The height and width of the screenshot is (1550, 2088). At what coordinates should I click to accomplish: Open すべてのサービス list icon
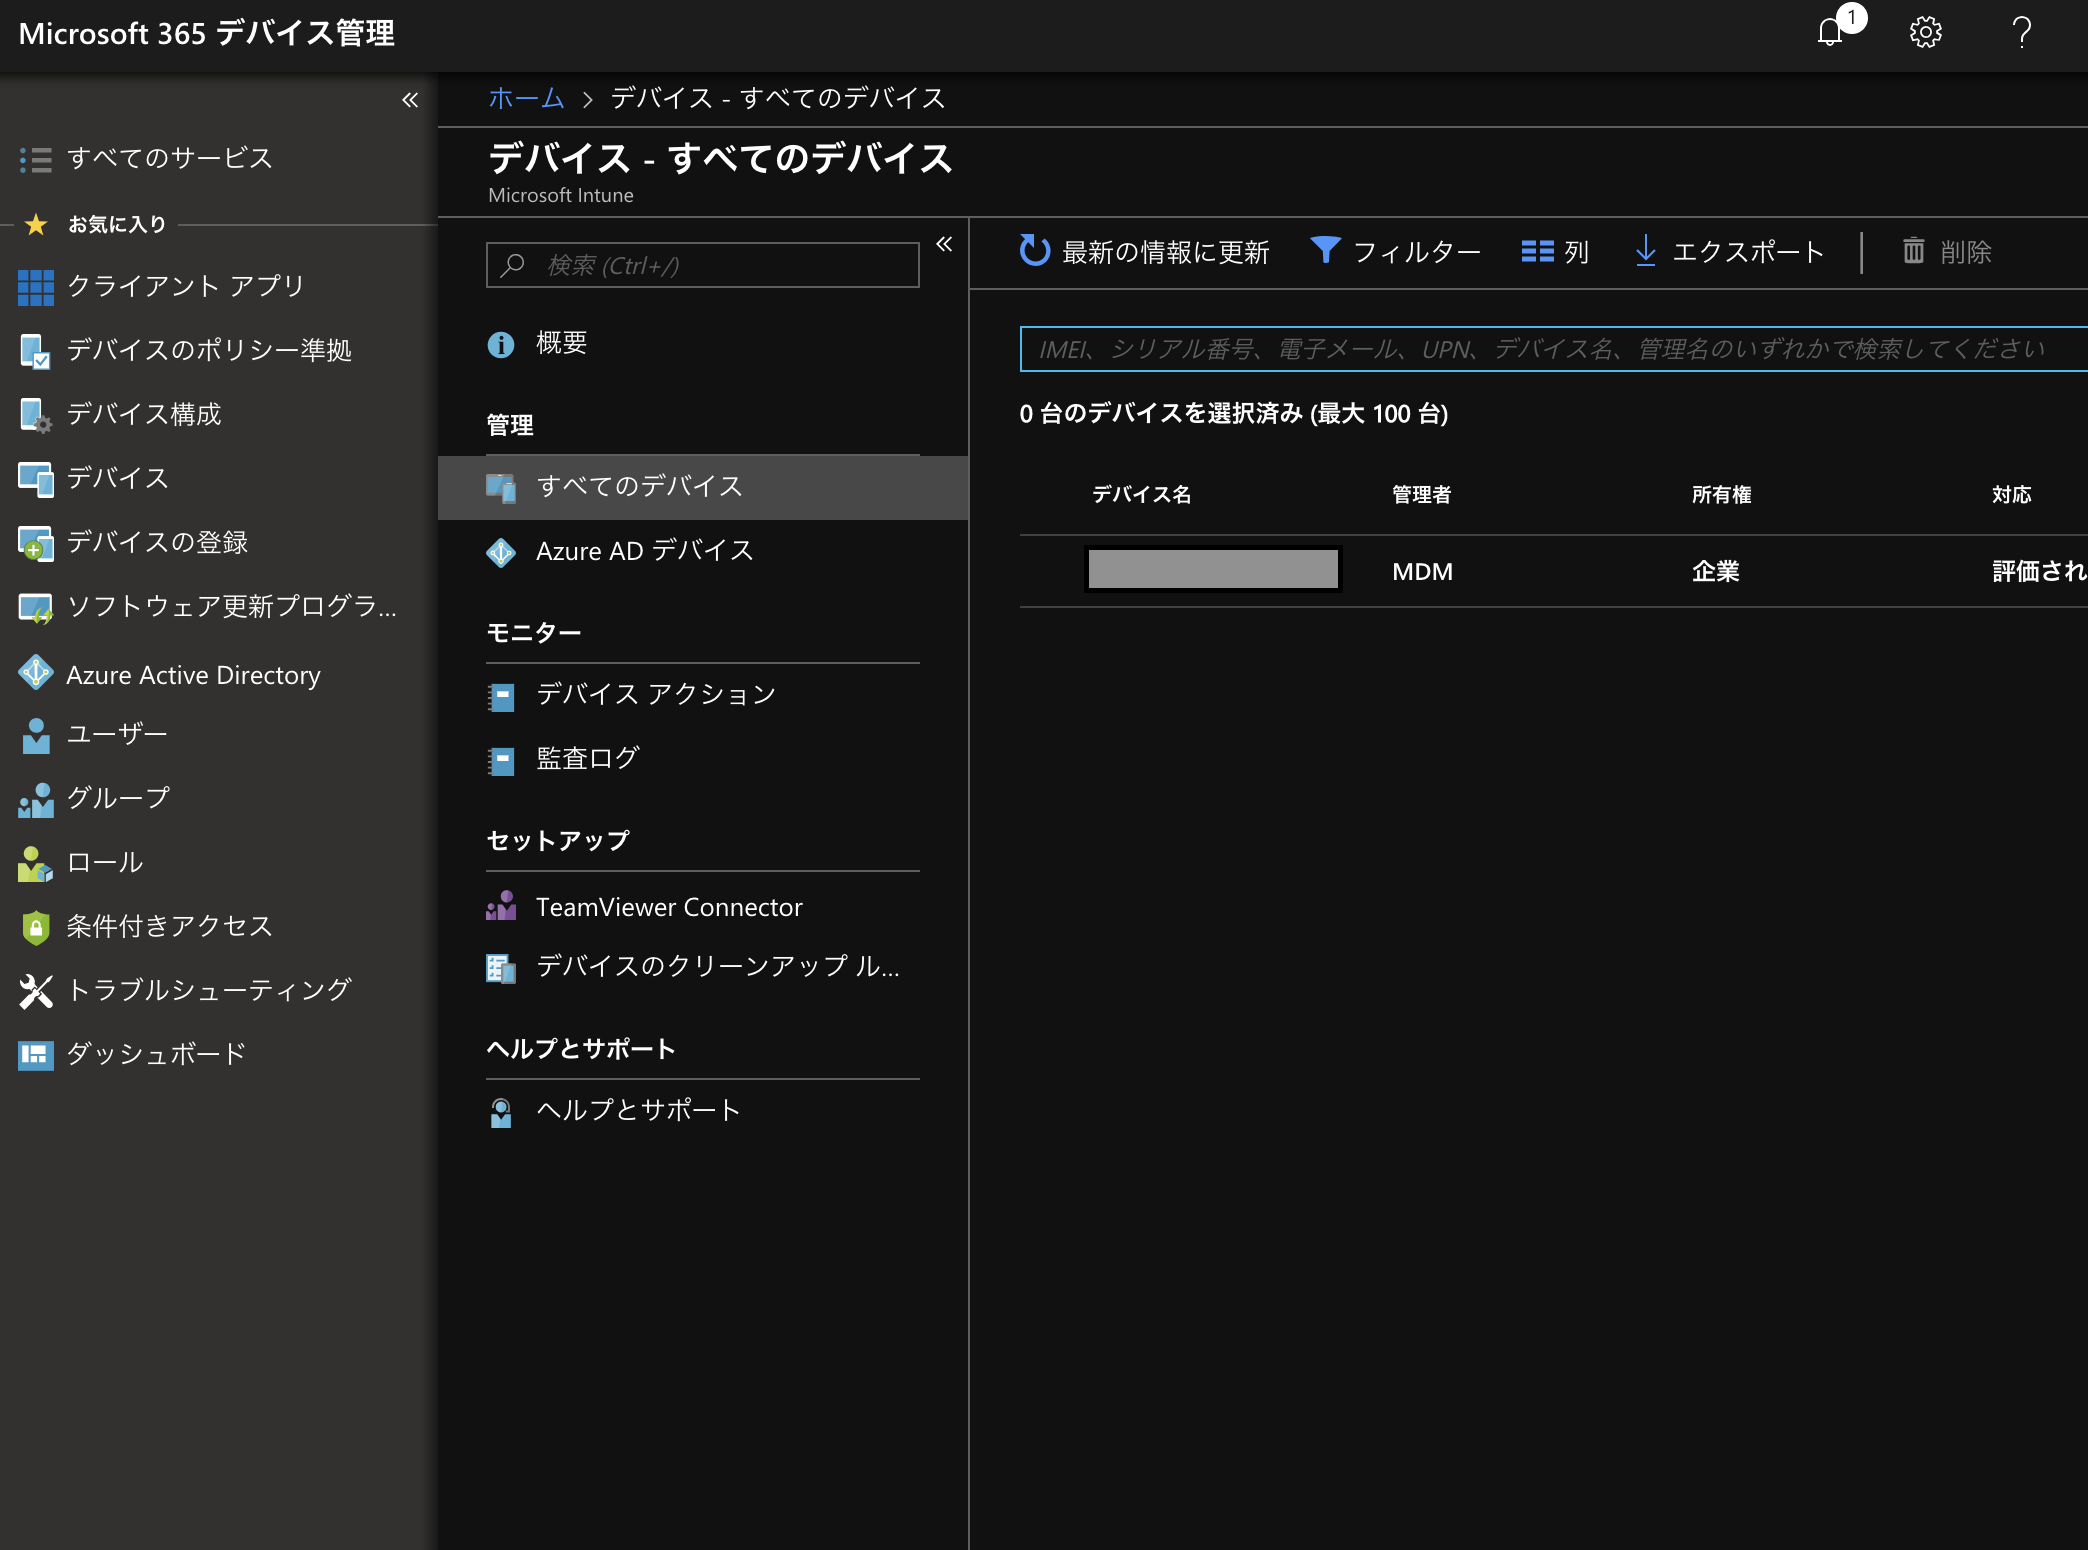(36, 159)
